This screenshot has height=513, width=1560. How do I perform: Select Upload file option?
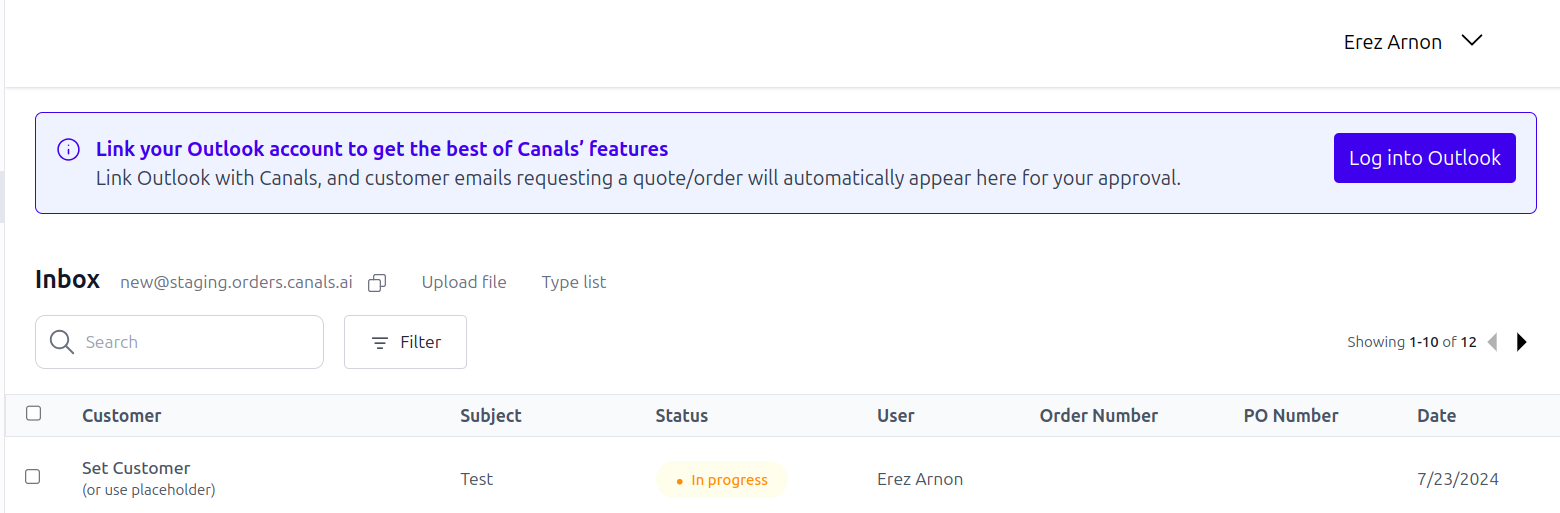coord(464,282)
